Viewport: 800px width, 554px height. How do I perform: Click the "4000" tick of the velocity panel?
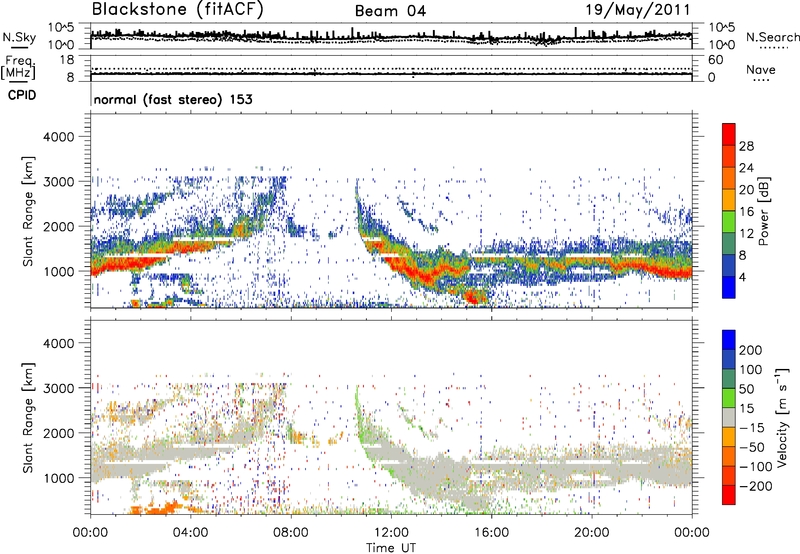(59, 343)
